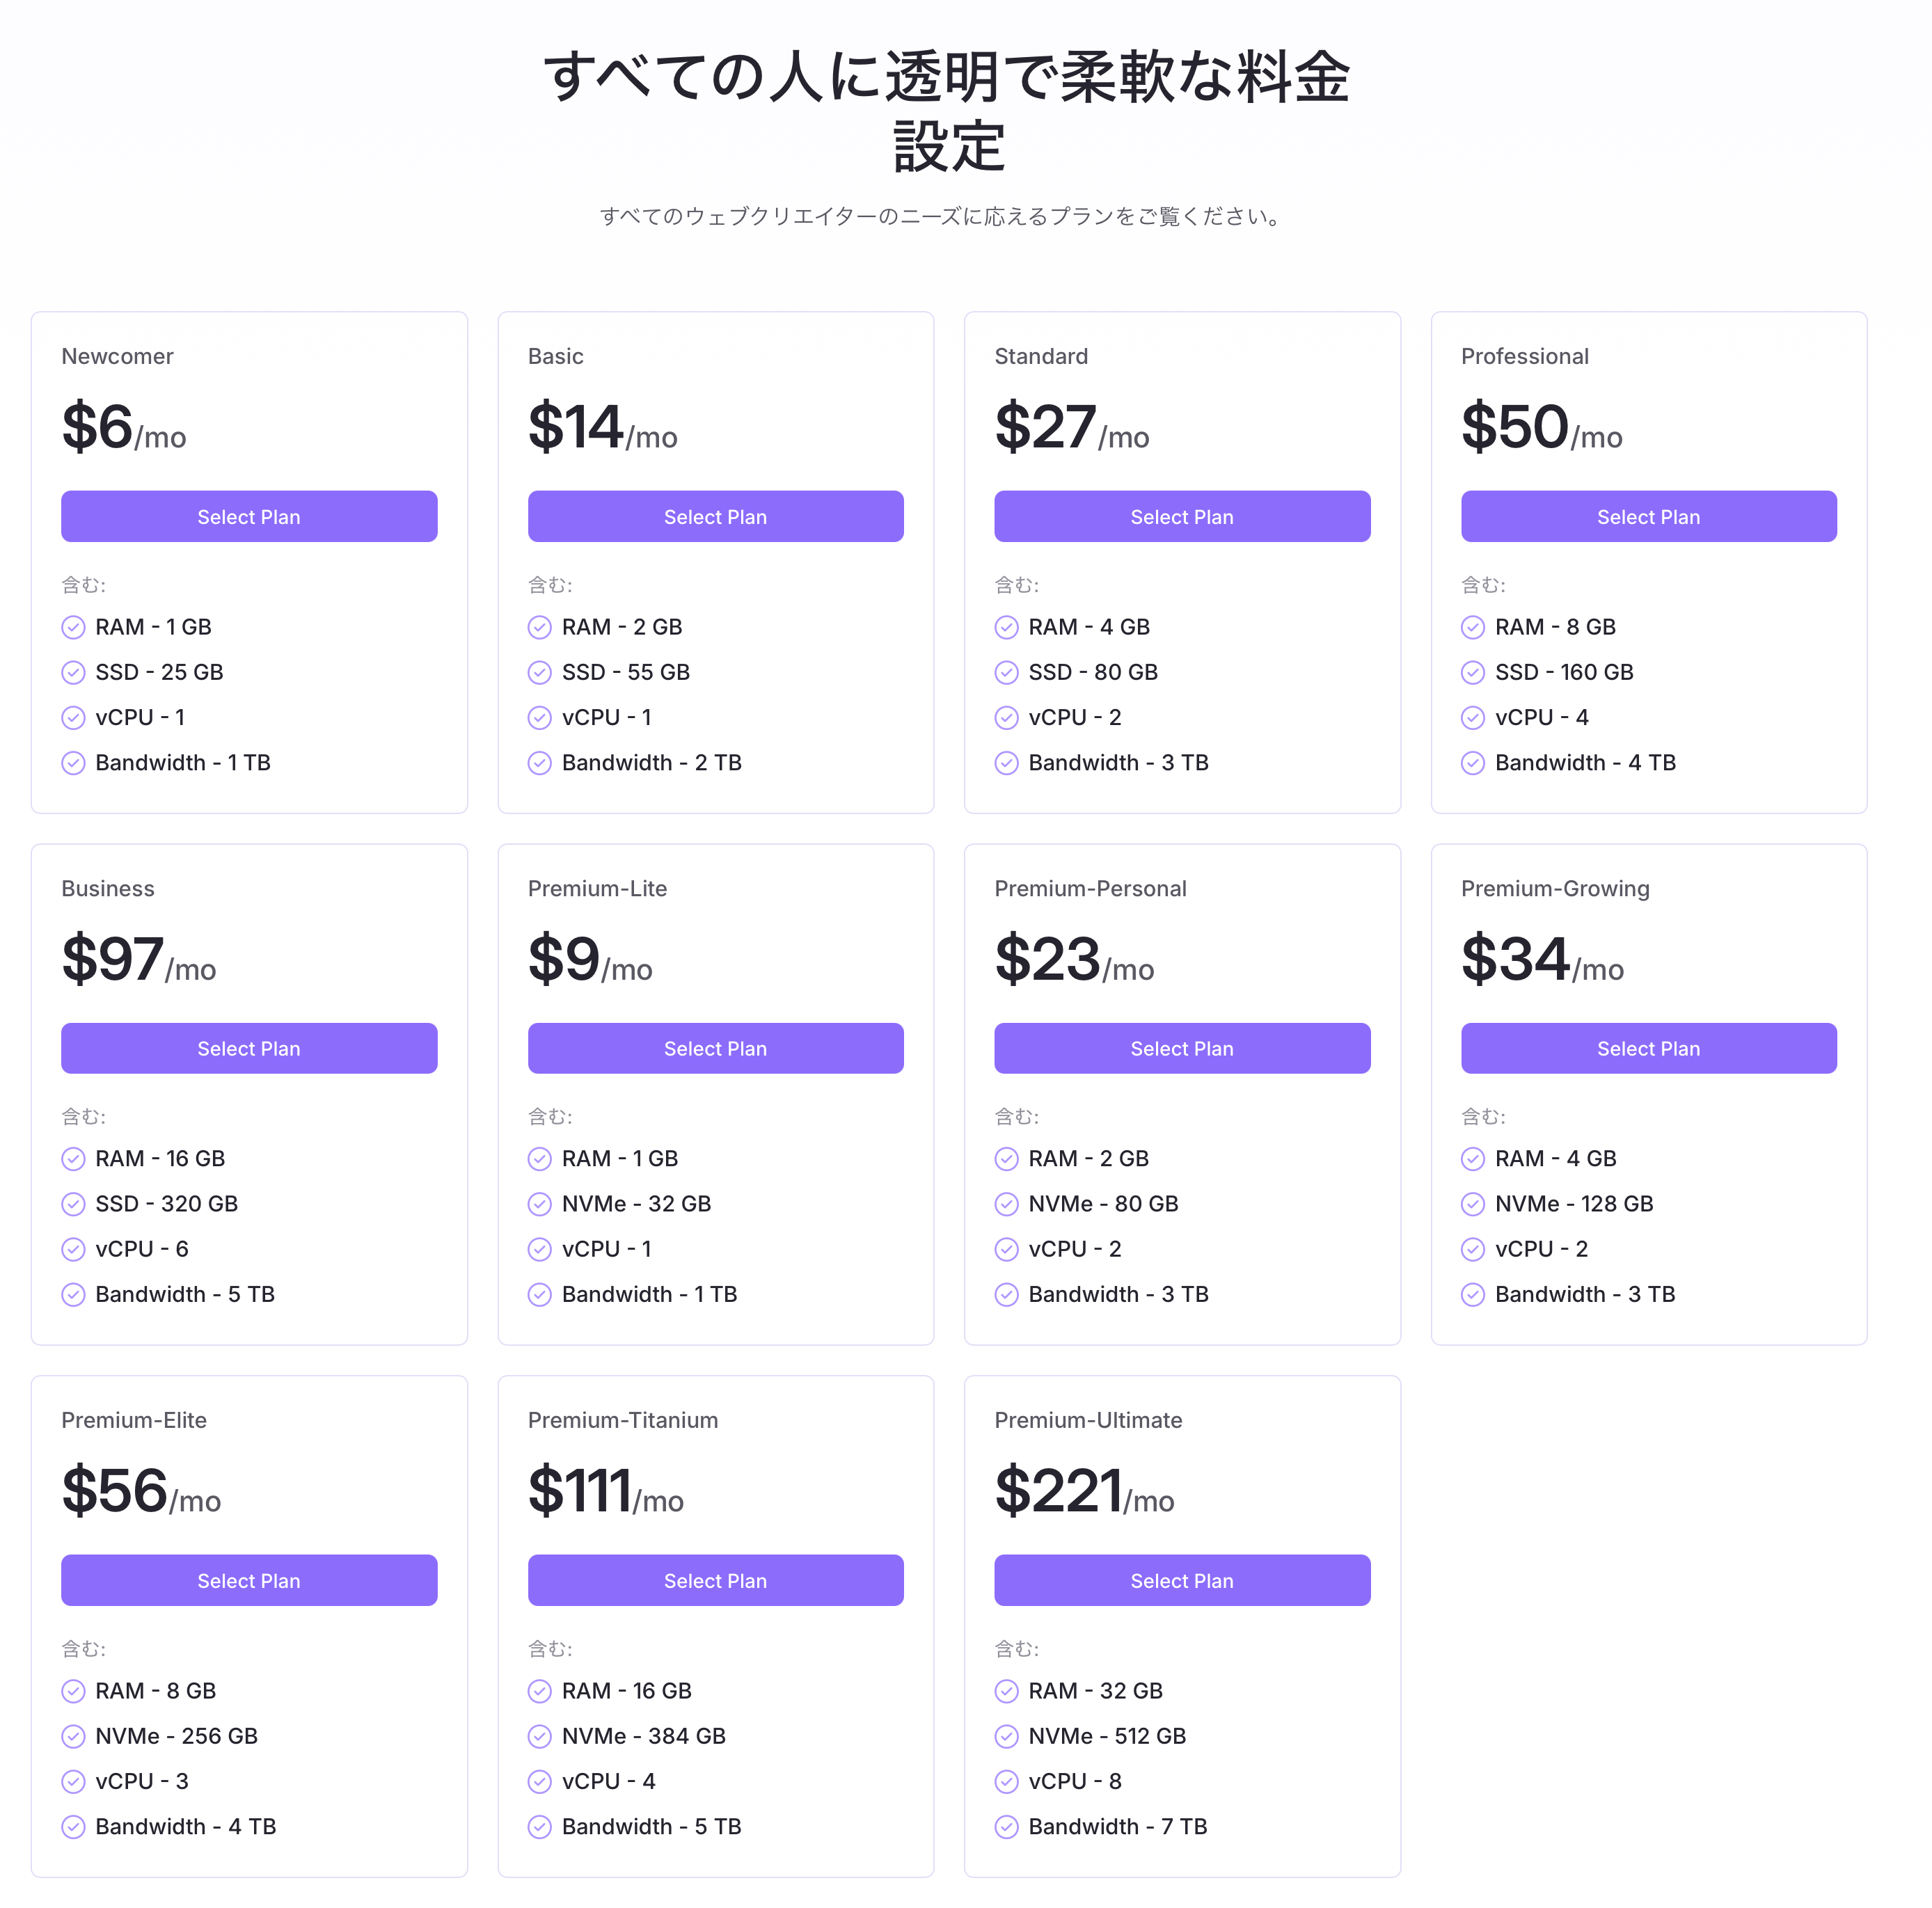Select the Premium-Growing $34 plan
Viewport: 1932px width, 1908px height.
[x=1649, y=1048]
